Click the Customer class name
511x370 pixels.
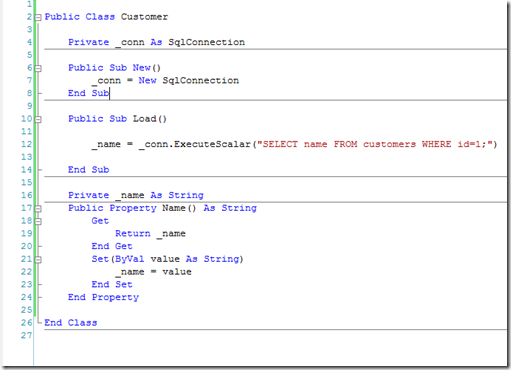144,17
